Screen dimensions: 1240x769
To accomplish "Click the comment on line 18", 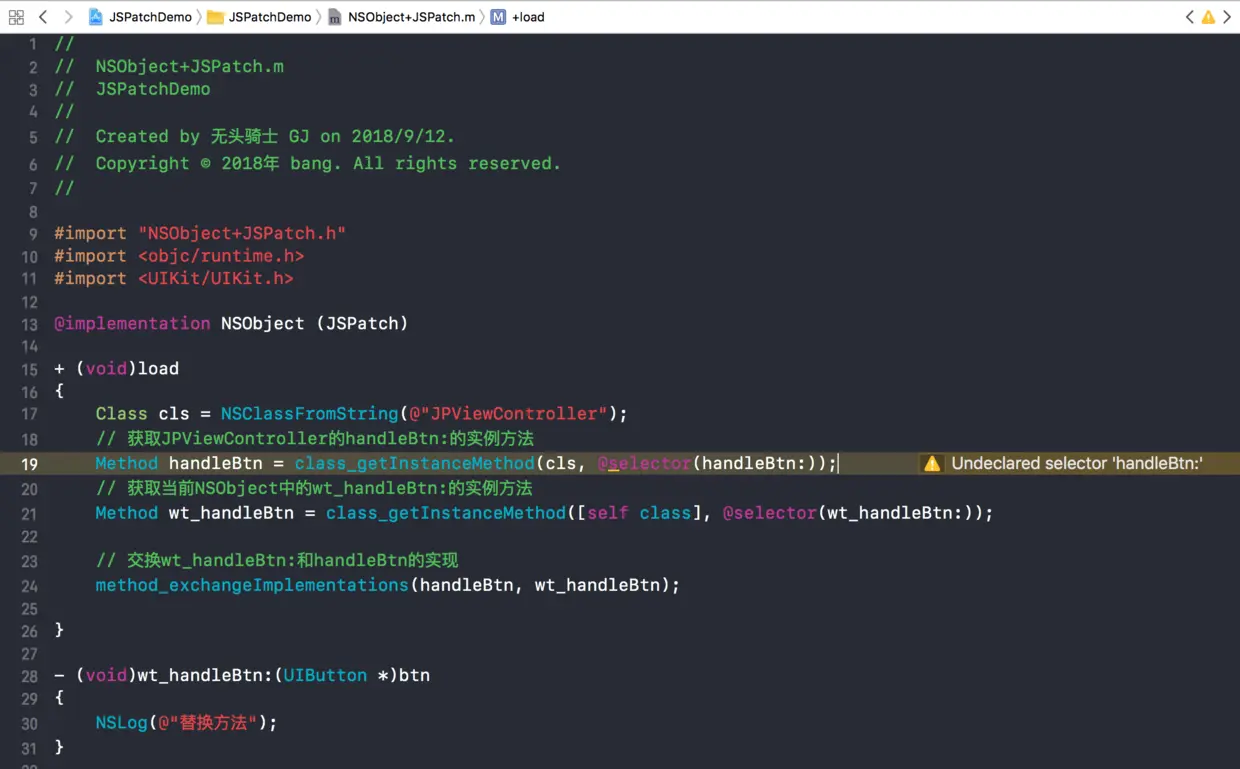I will click(x=315, y=438).
